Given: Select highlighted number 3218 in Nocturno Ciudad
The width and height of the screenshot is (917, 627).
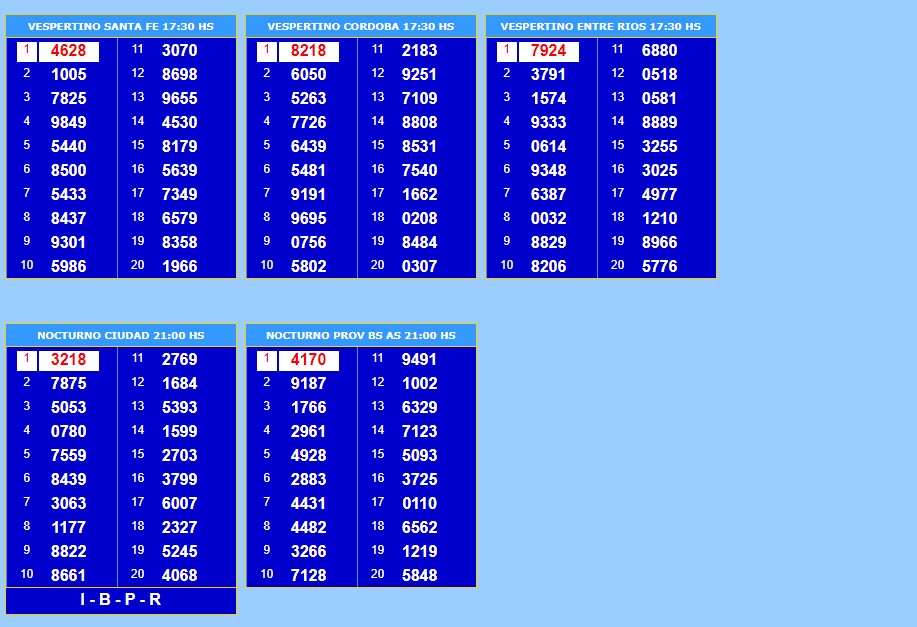Looking at the screenshot, I should [68, 360].
